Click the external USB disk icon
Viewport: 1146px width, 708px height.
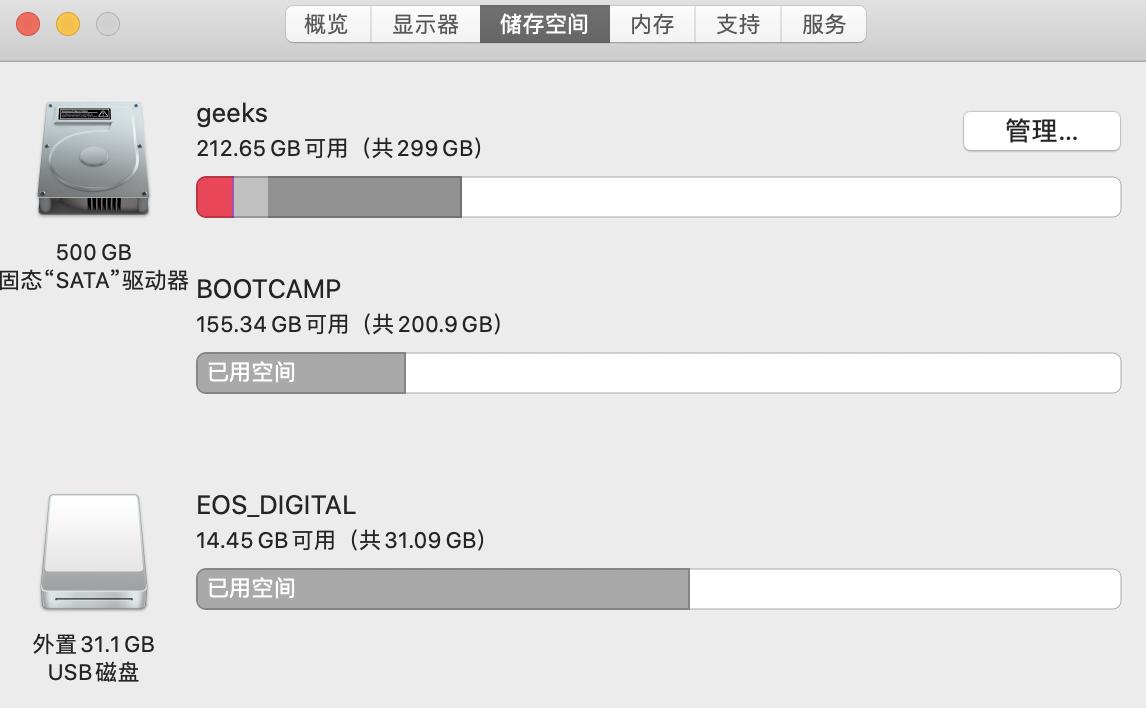coord(93,552)
